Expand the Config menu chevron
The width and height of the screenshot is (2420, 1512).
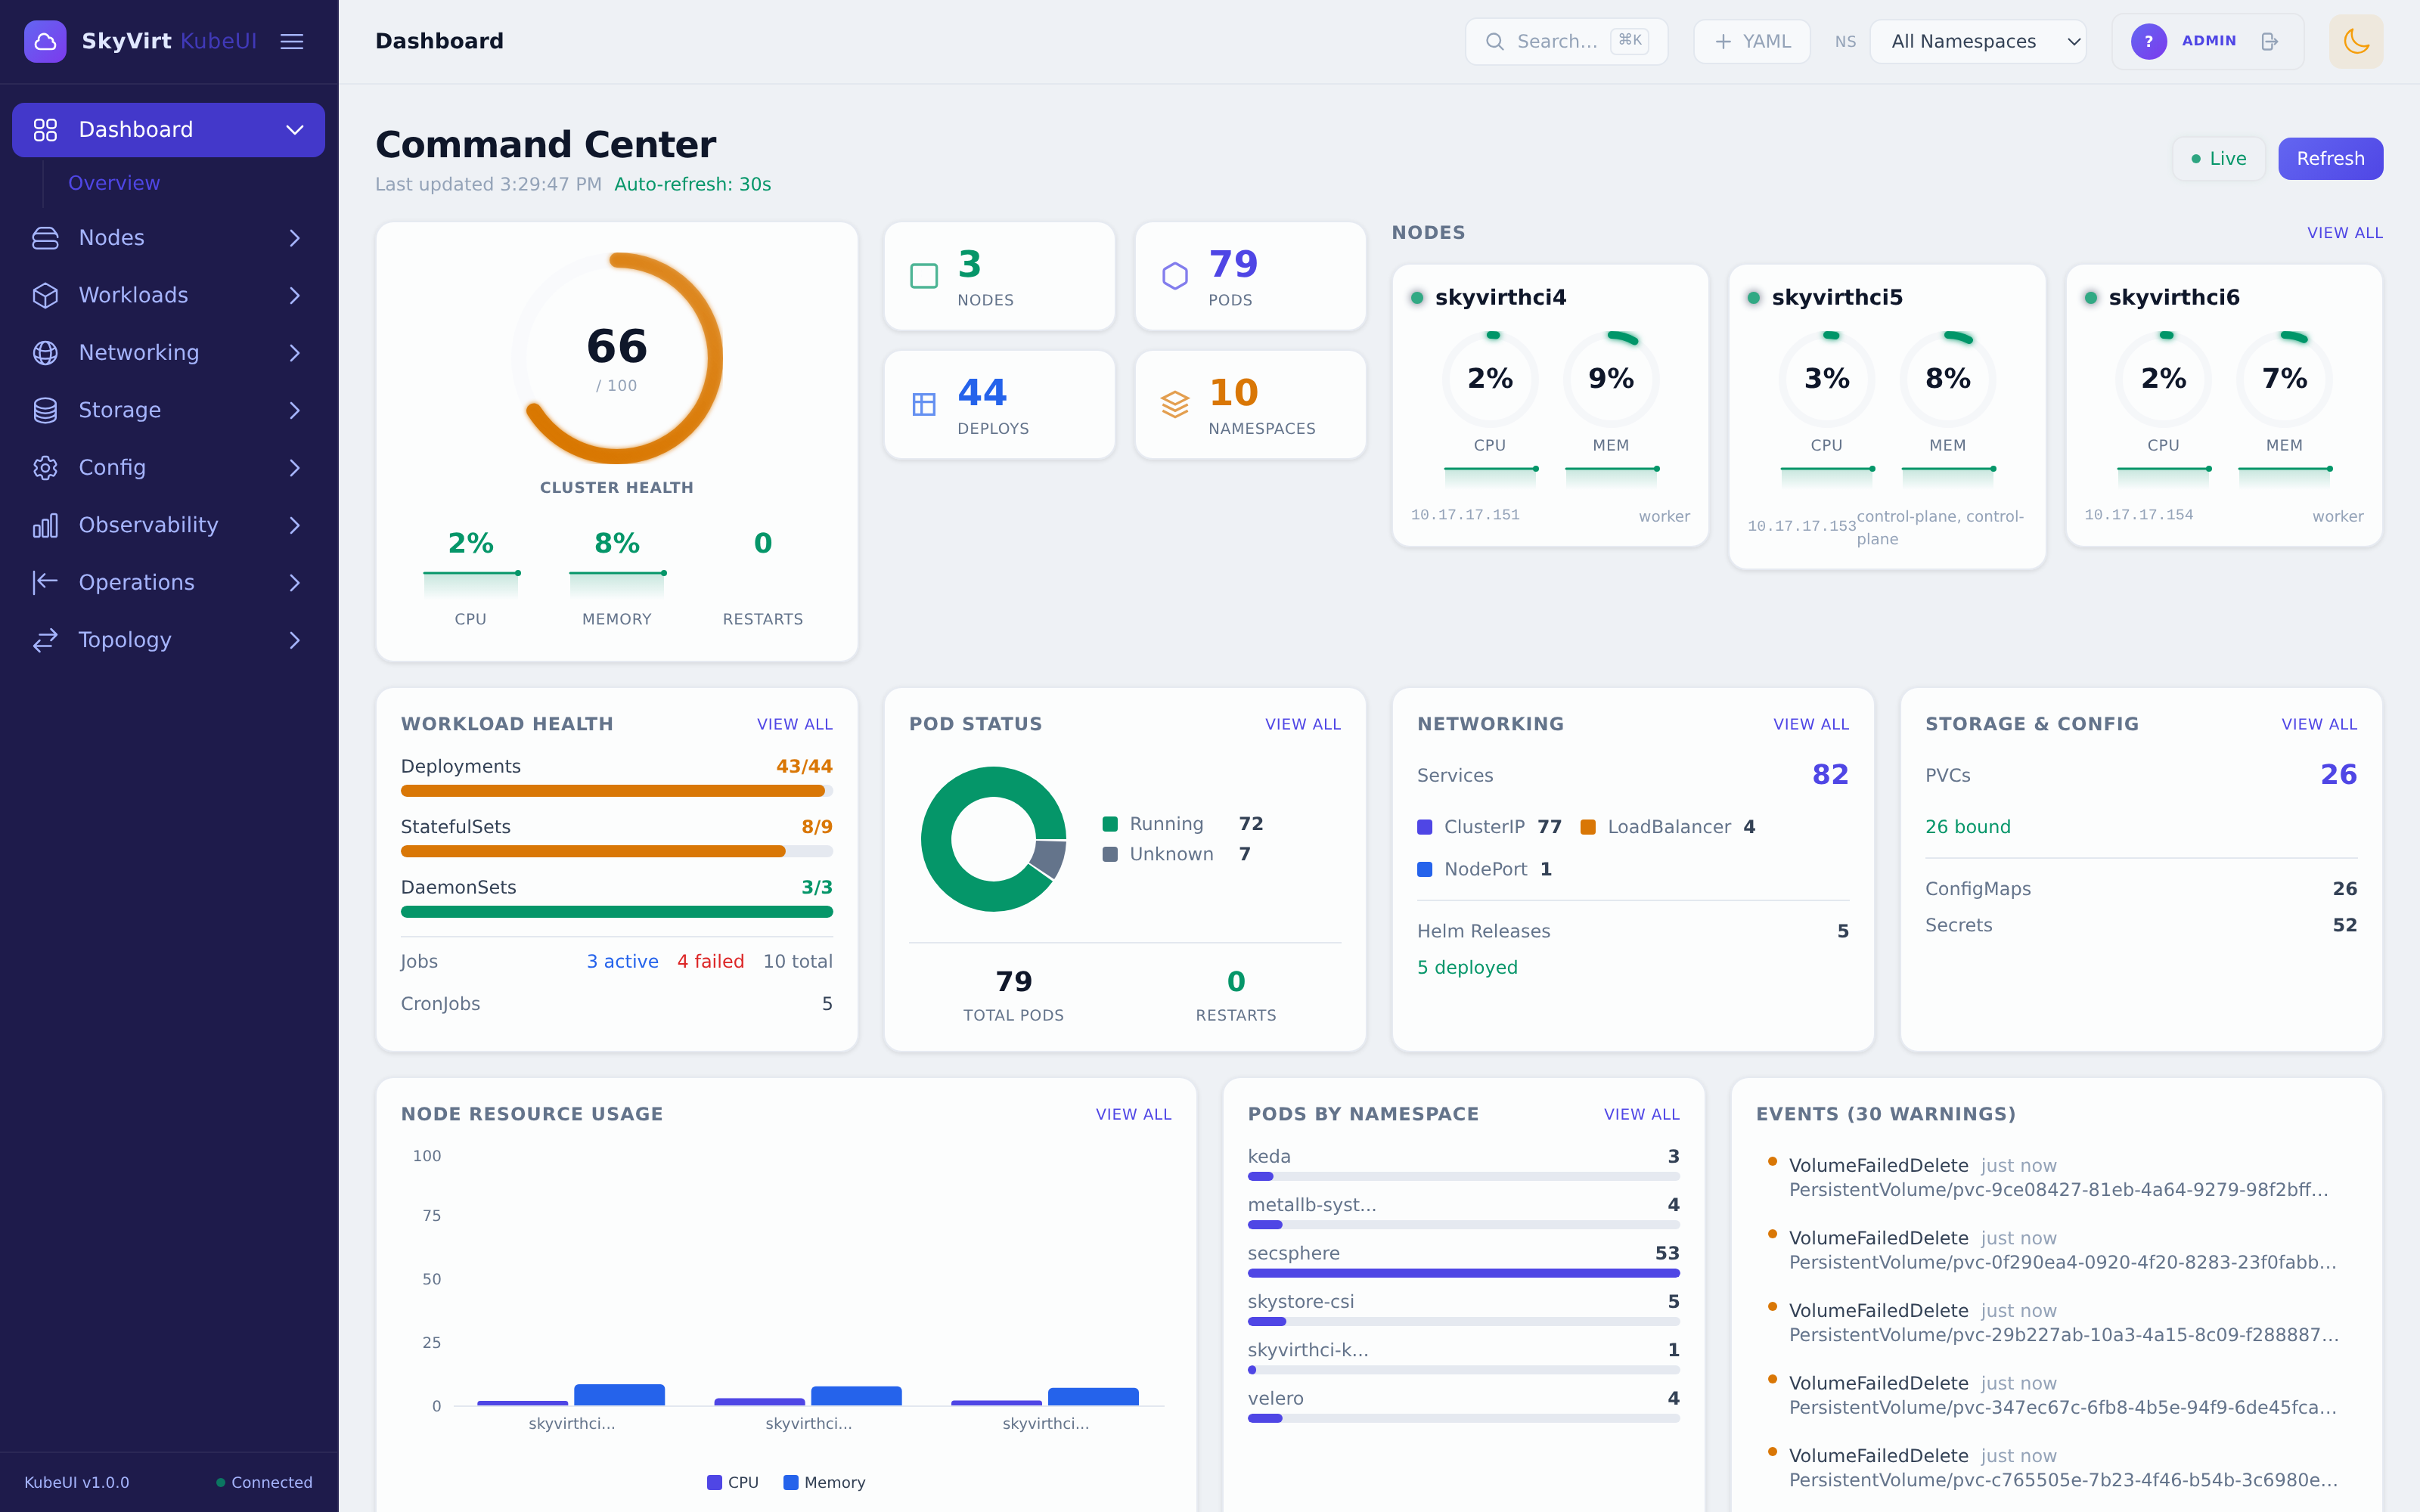295,468
